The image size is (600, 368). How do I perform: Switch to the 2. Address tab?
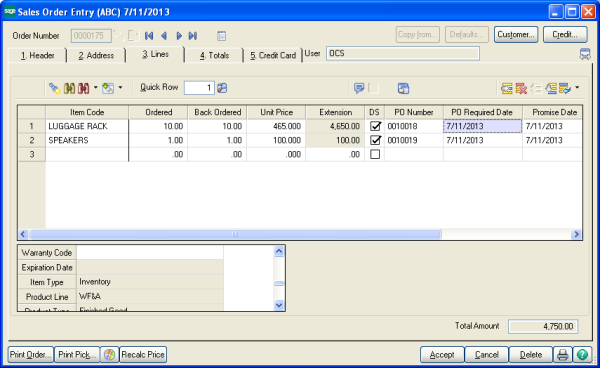tap(96, 55)
